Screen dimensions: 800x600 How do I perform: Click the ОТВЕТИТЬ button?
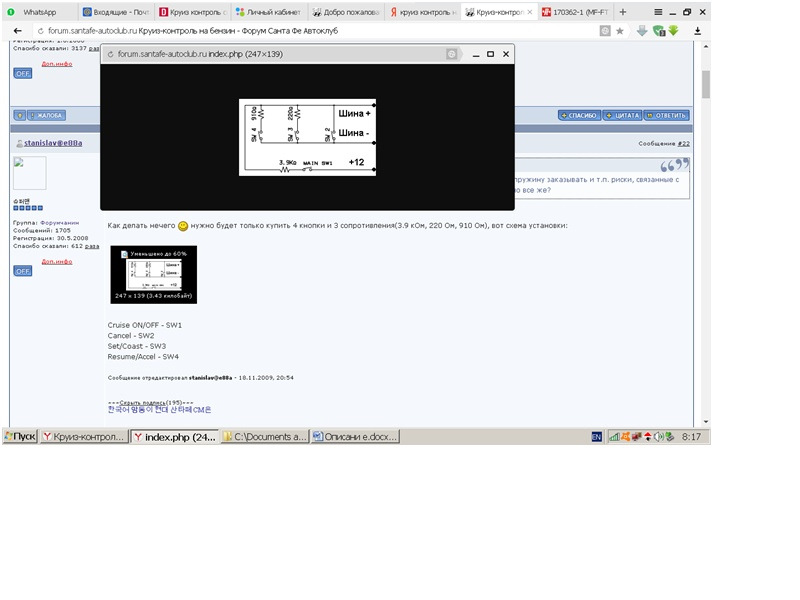coord(666,115)
